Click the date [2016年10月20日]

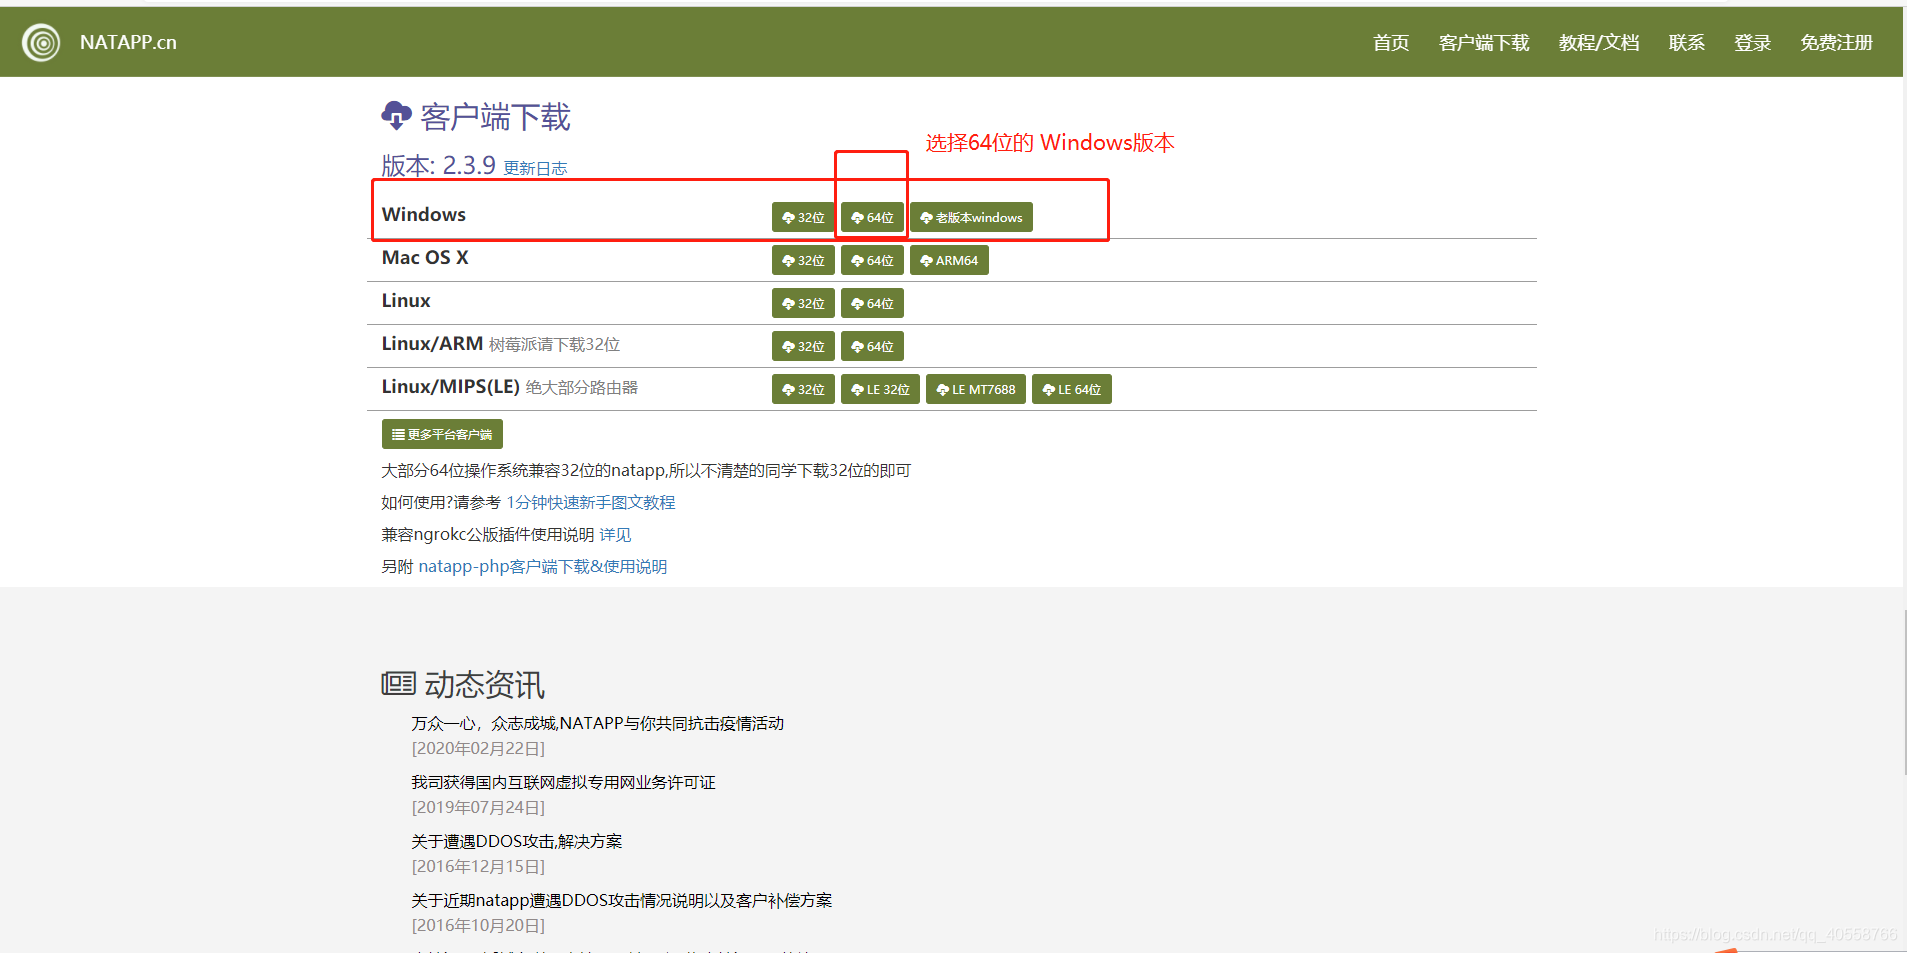[478, 925]
